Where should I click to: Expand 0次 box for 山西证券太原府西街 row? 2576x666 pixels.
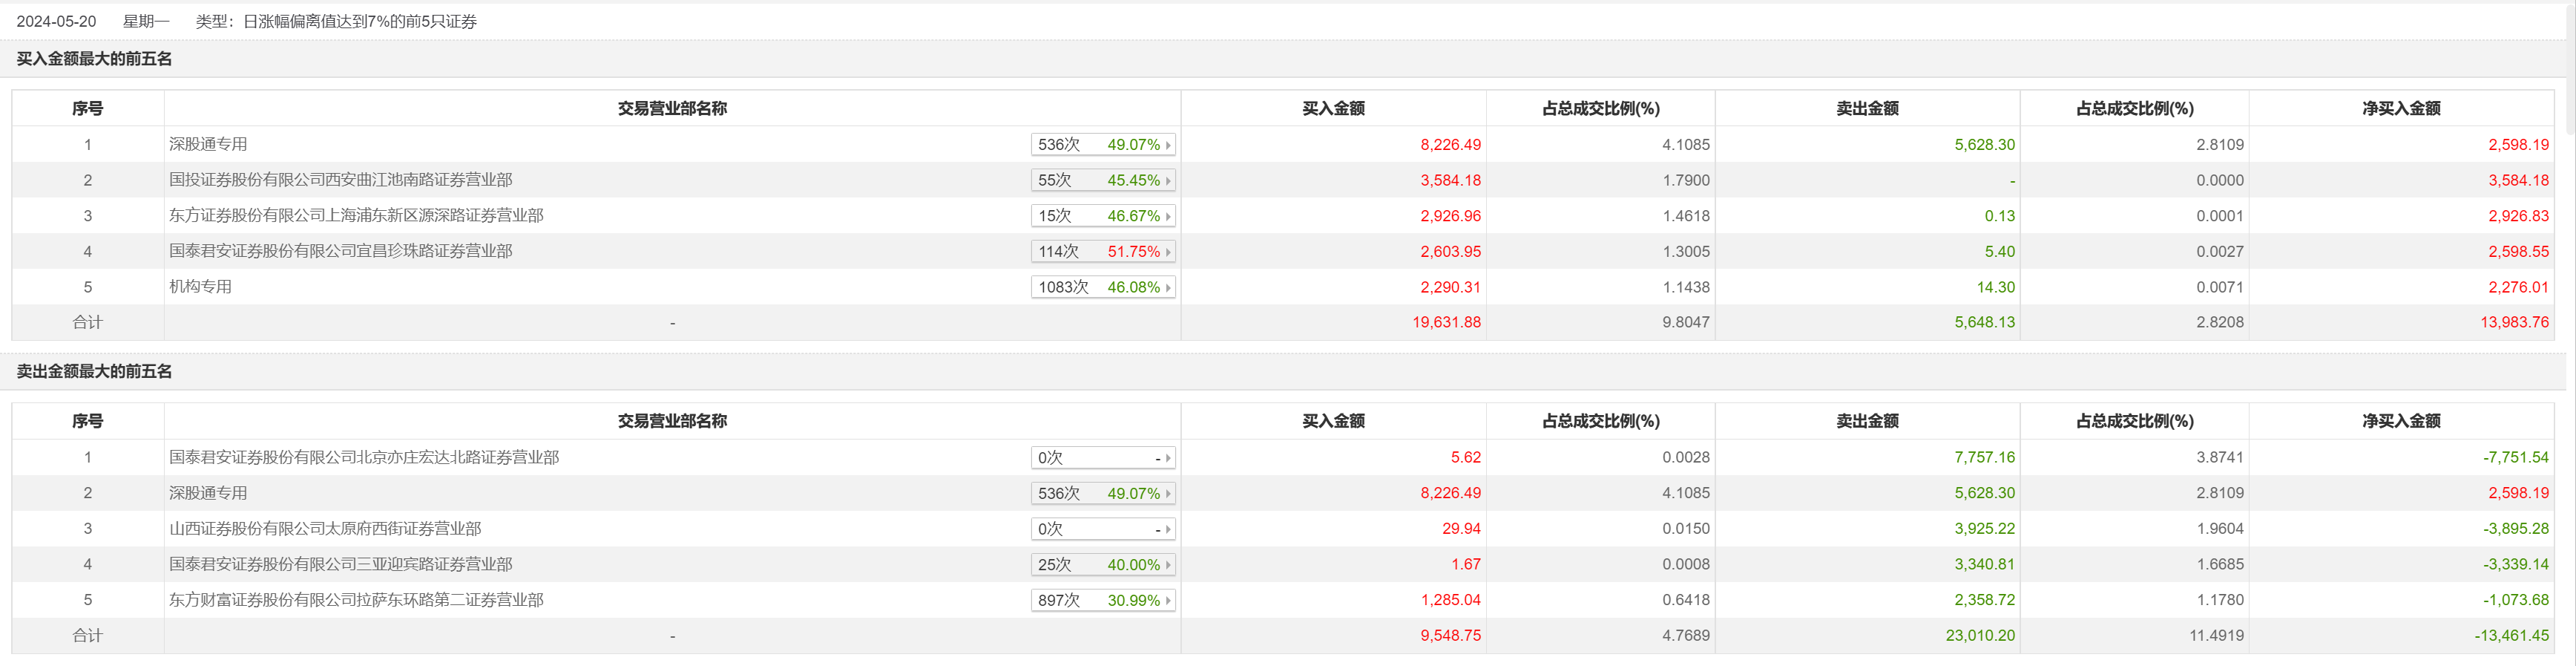[1102, 529]
